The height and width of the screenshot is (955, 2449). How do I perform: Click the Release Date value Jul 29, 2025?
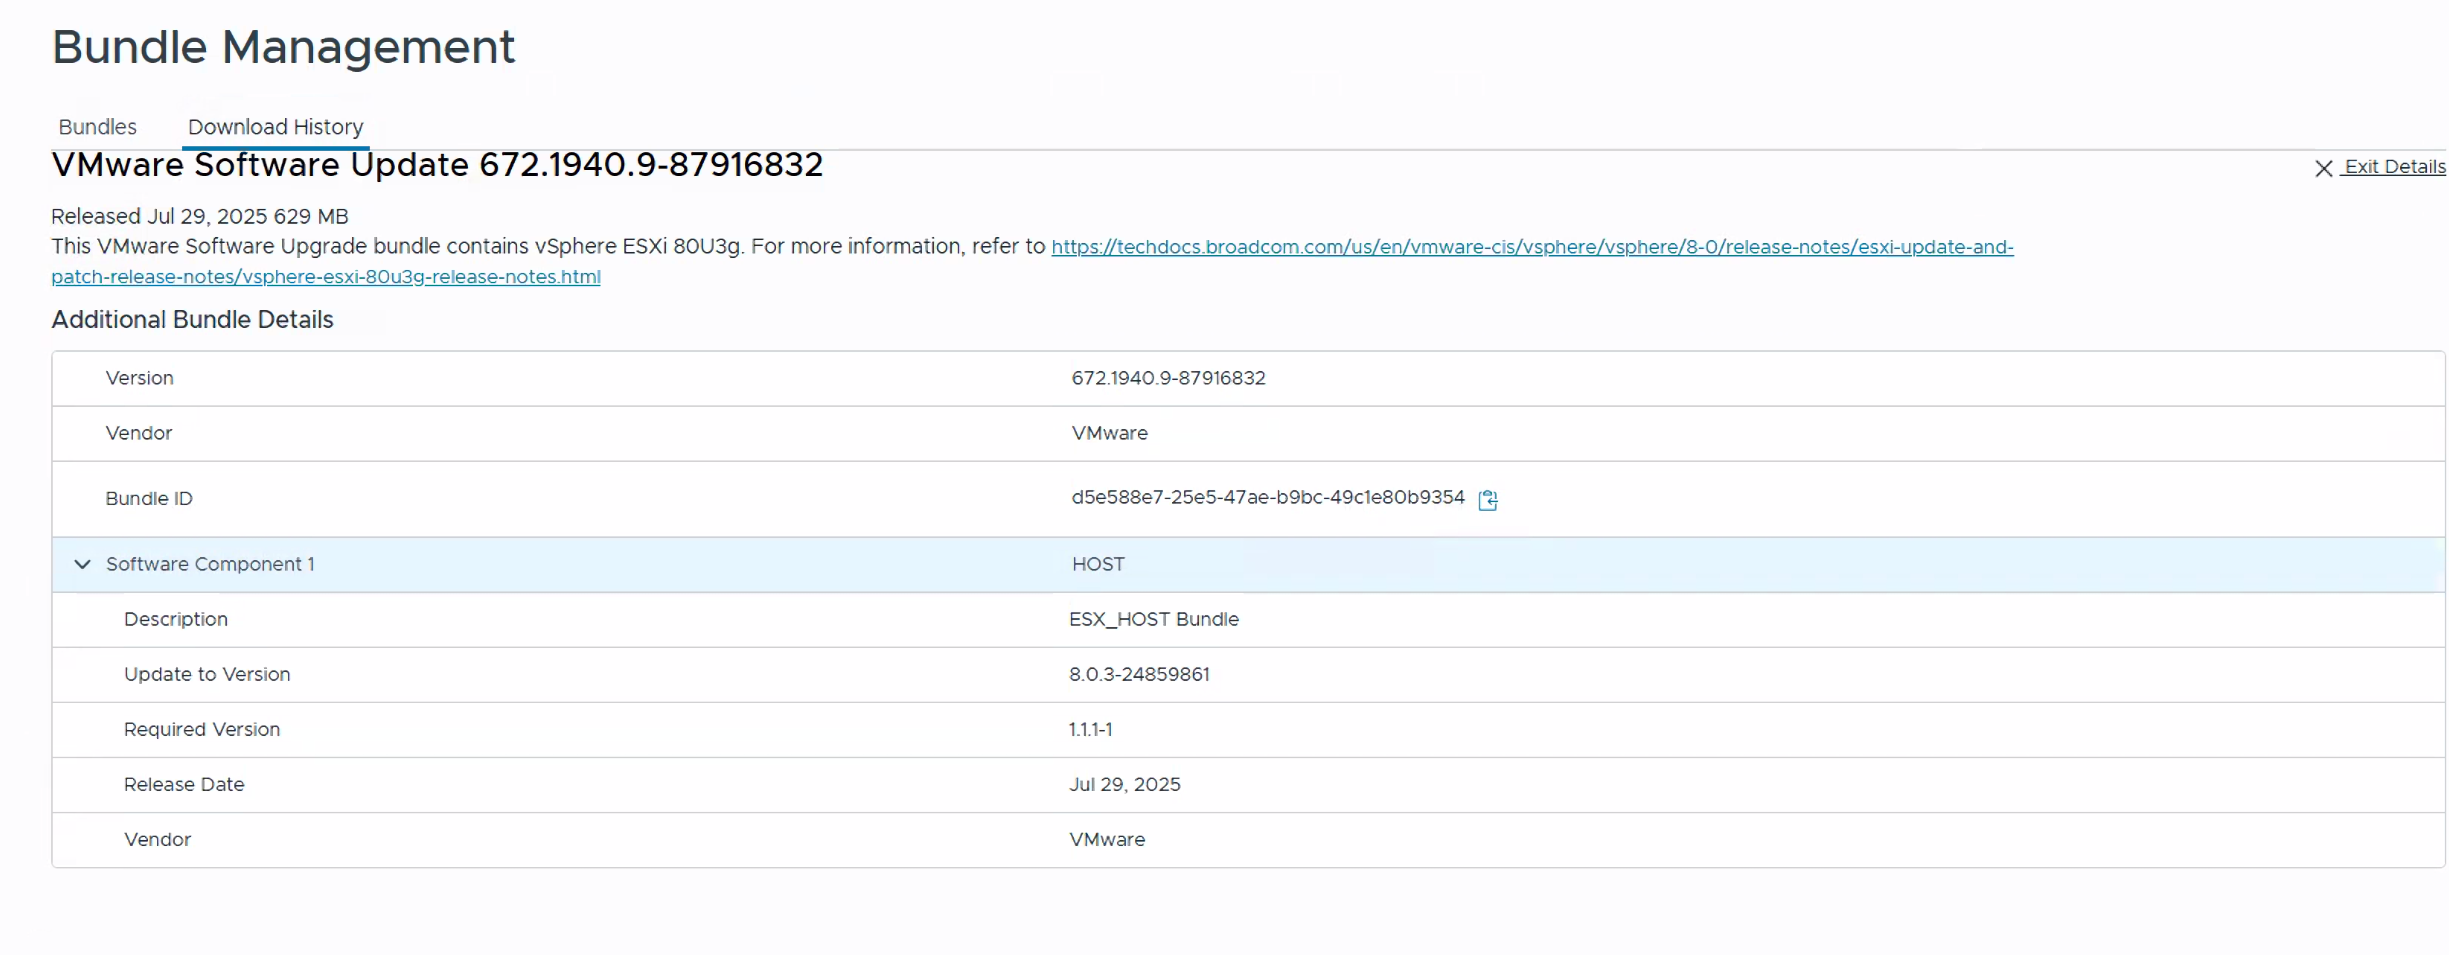coord(1124,784)
